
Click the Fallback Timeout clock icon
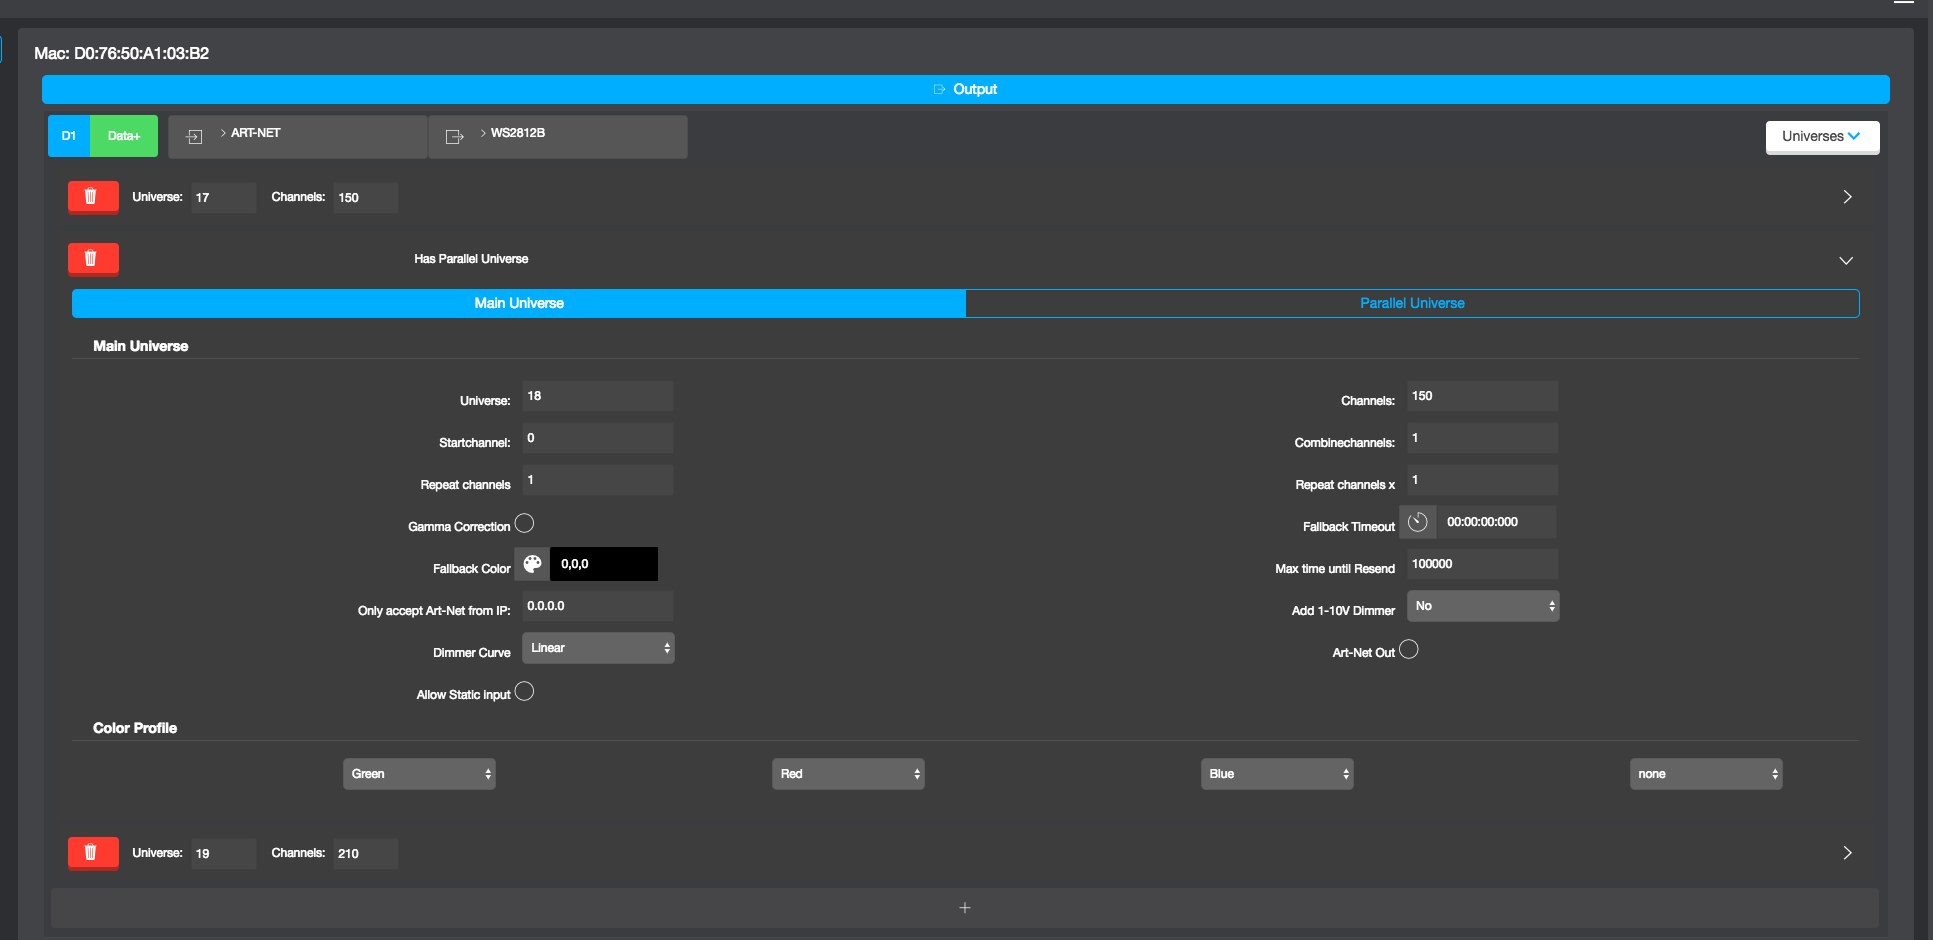tap(1417, 522)
